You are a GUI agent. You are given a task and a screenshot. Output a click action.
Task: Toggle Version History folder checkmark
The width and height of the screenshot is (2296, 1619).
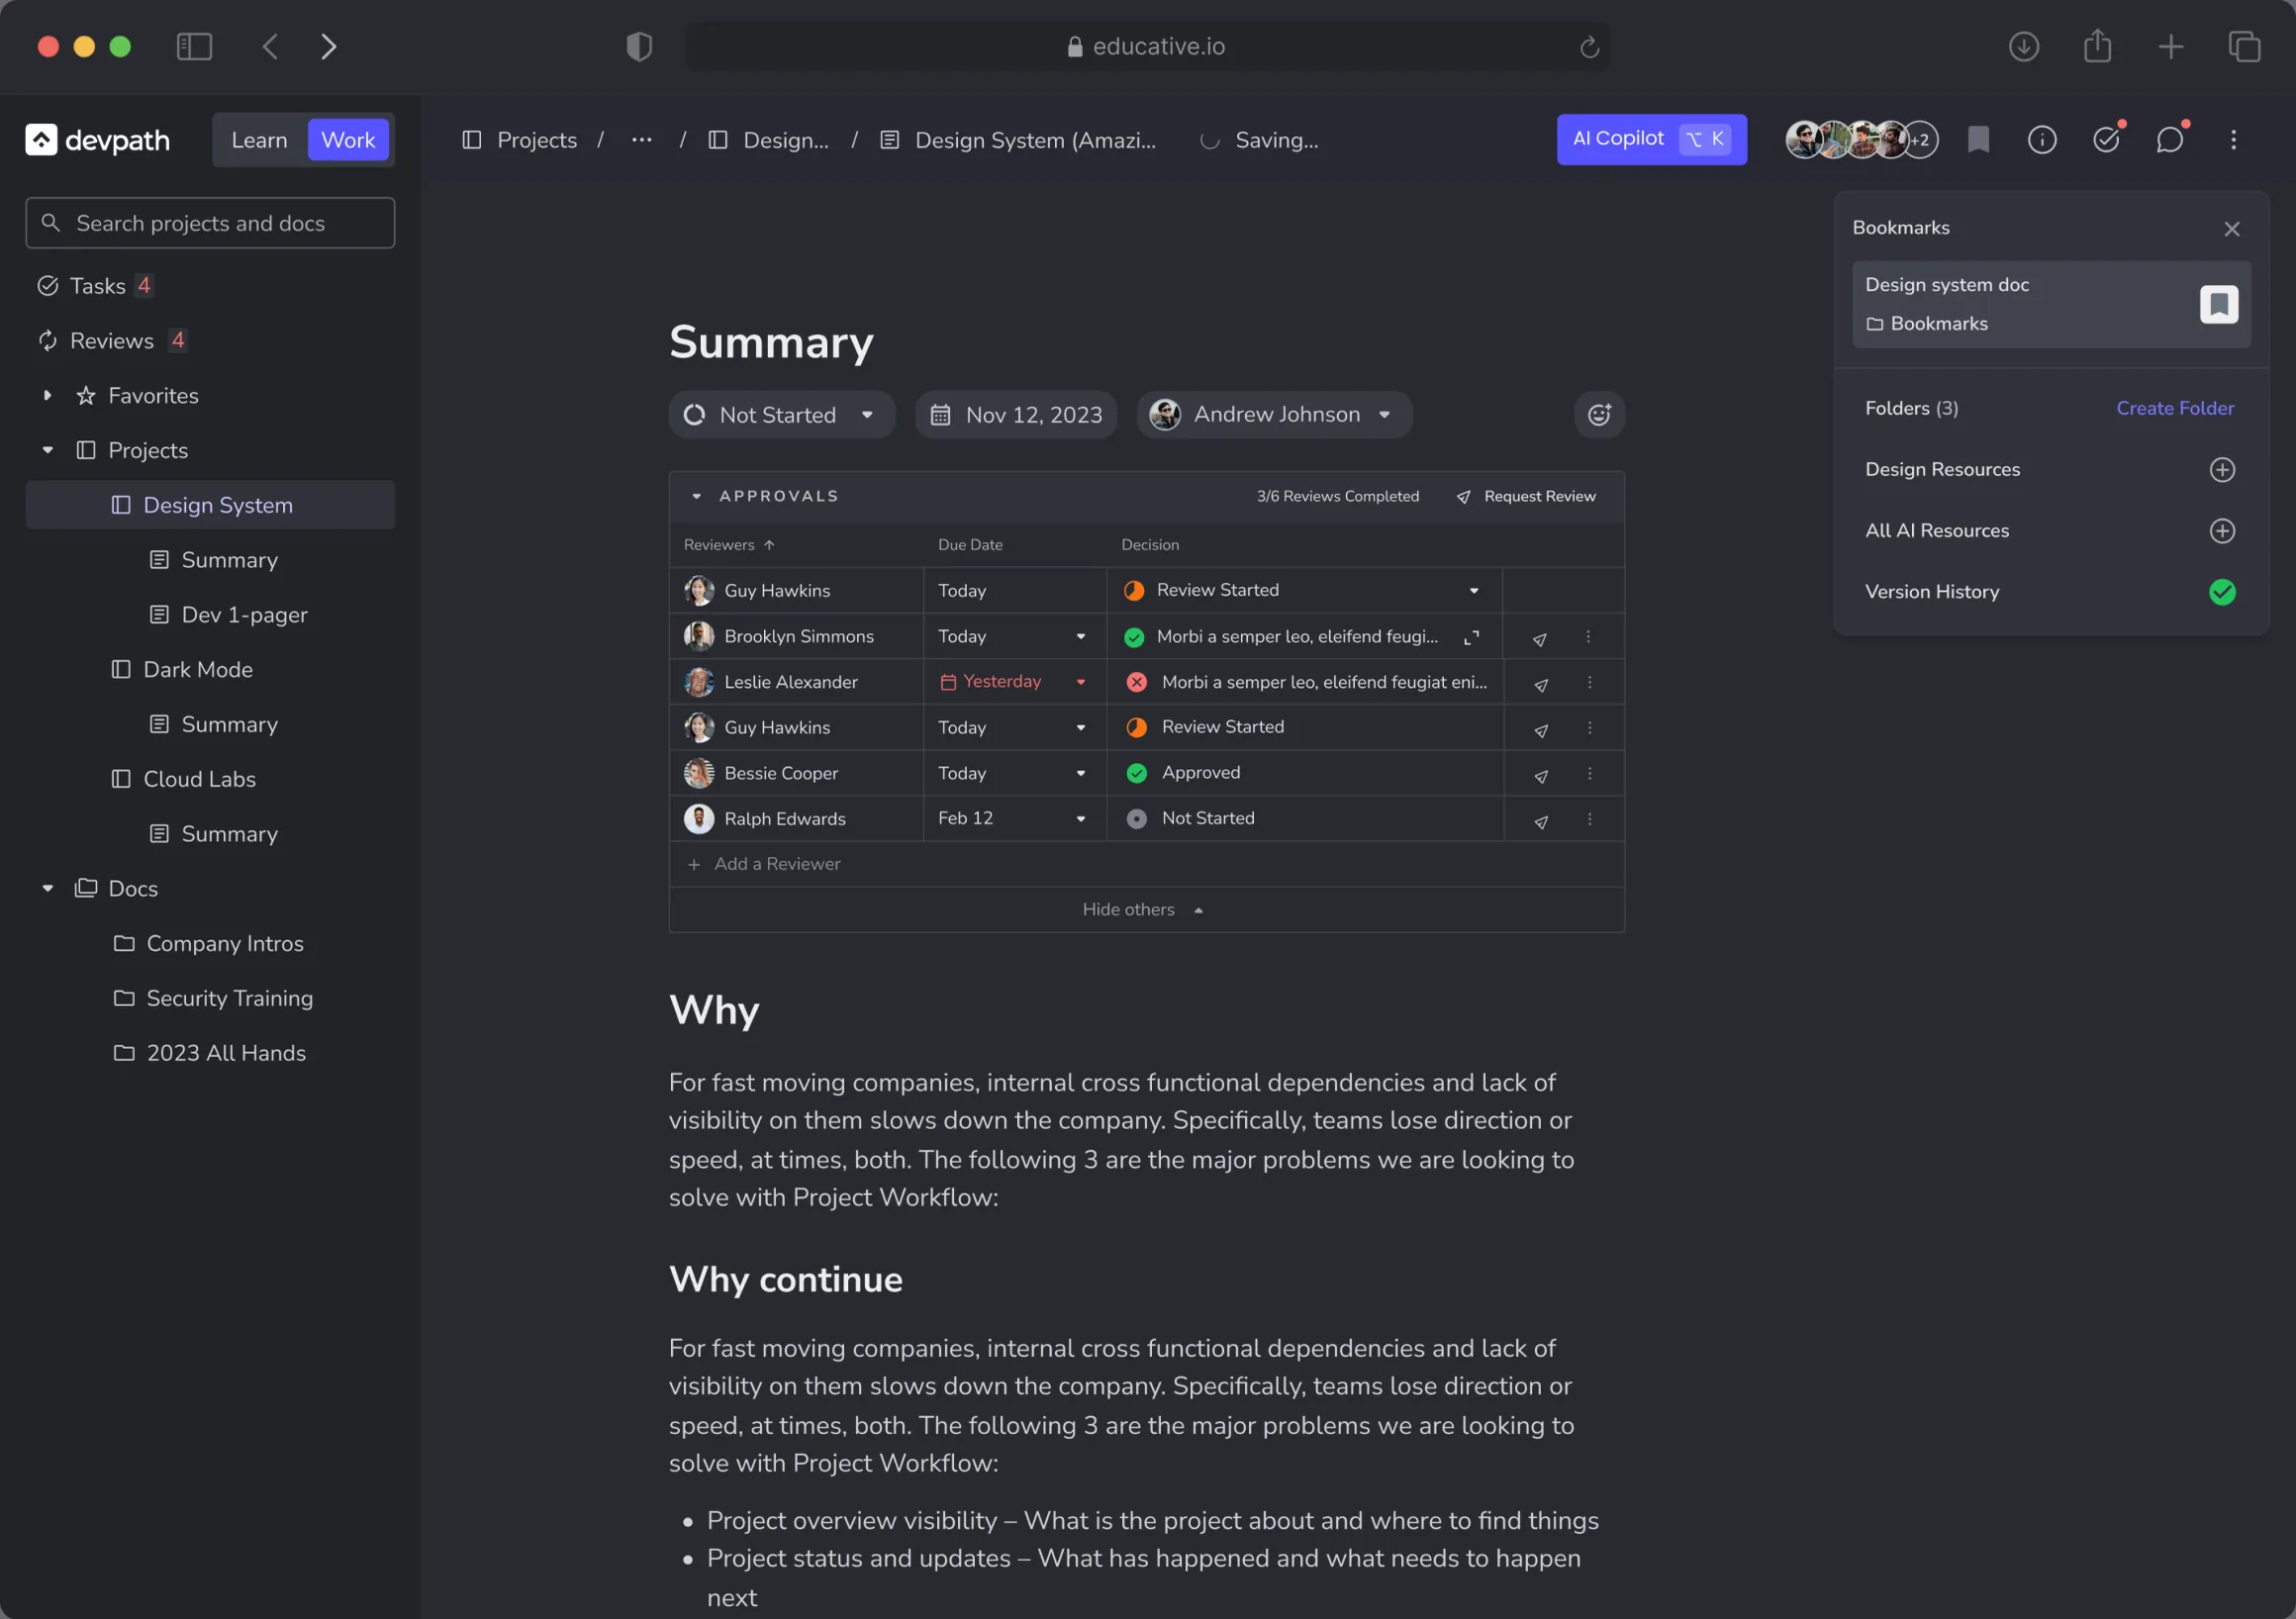click(2221, 592)
